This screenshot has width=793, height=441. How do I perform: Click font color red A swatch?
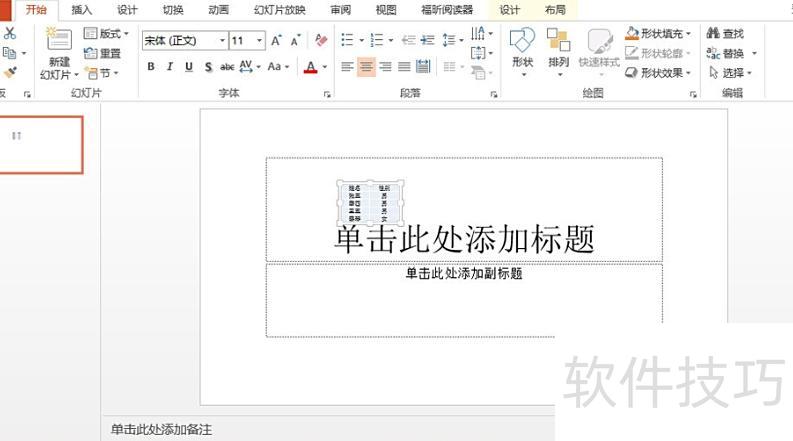coord(311,67)
